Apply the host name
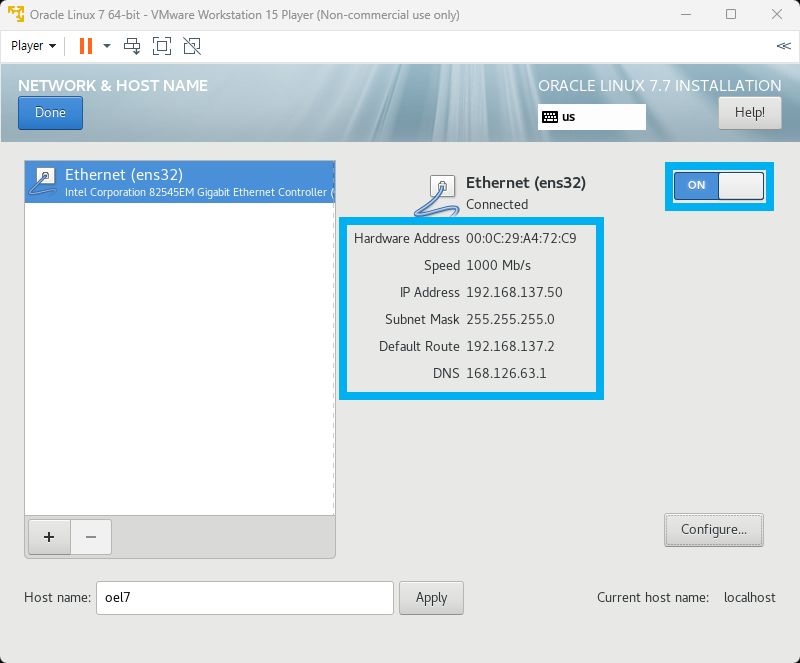The width and height of the screenshot is (800, 663). click(431, 598)
